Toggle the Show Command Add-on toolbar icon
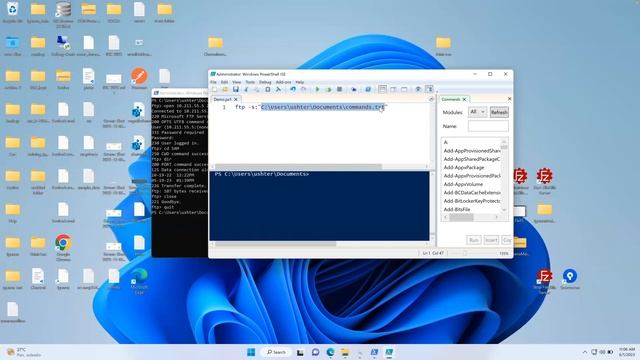The height and width of the screenshot is (360, 640). [429, 89]
